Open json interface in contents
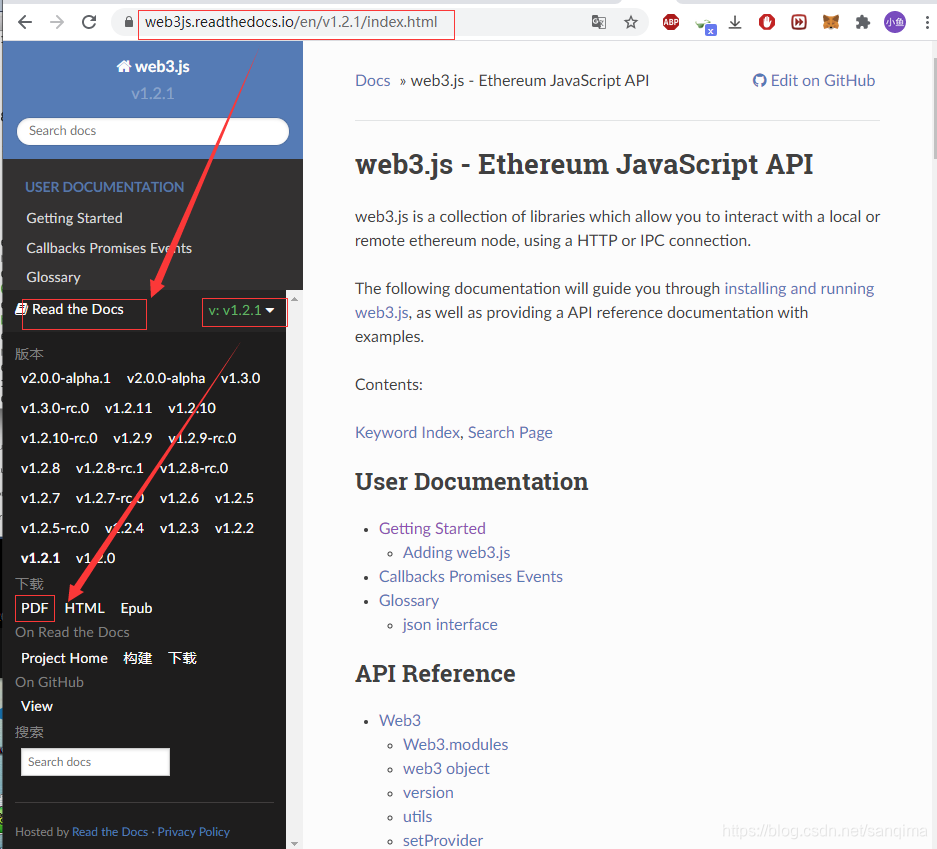The height and width of the screenshot is (849, 937). (x=450, y=624)
